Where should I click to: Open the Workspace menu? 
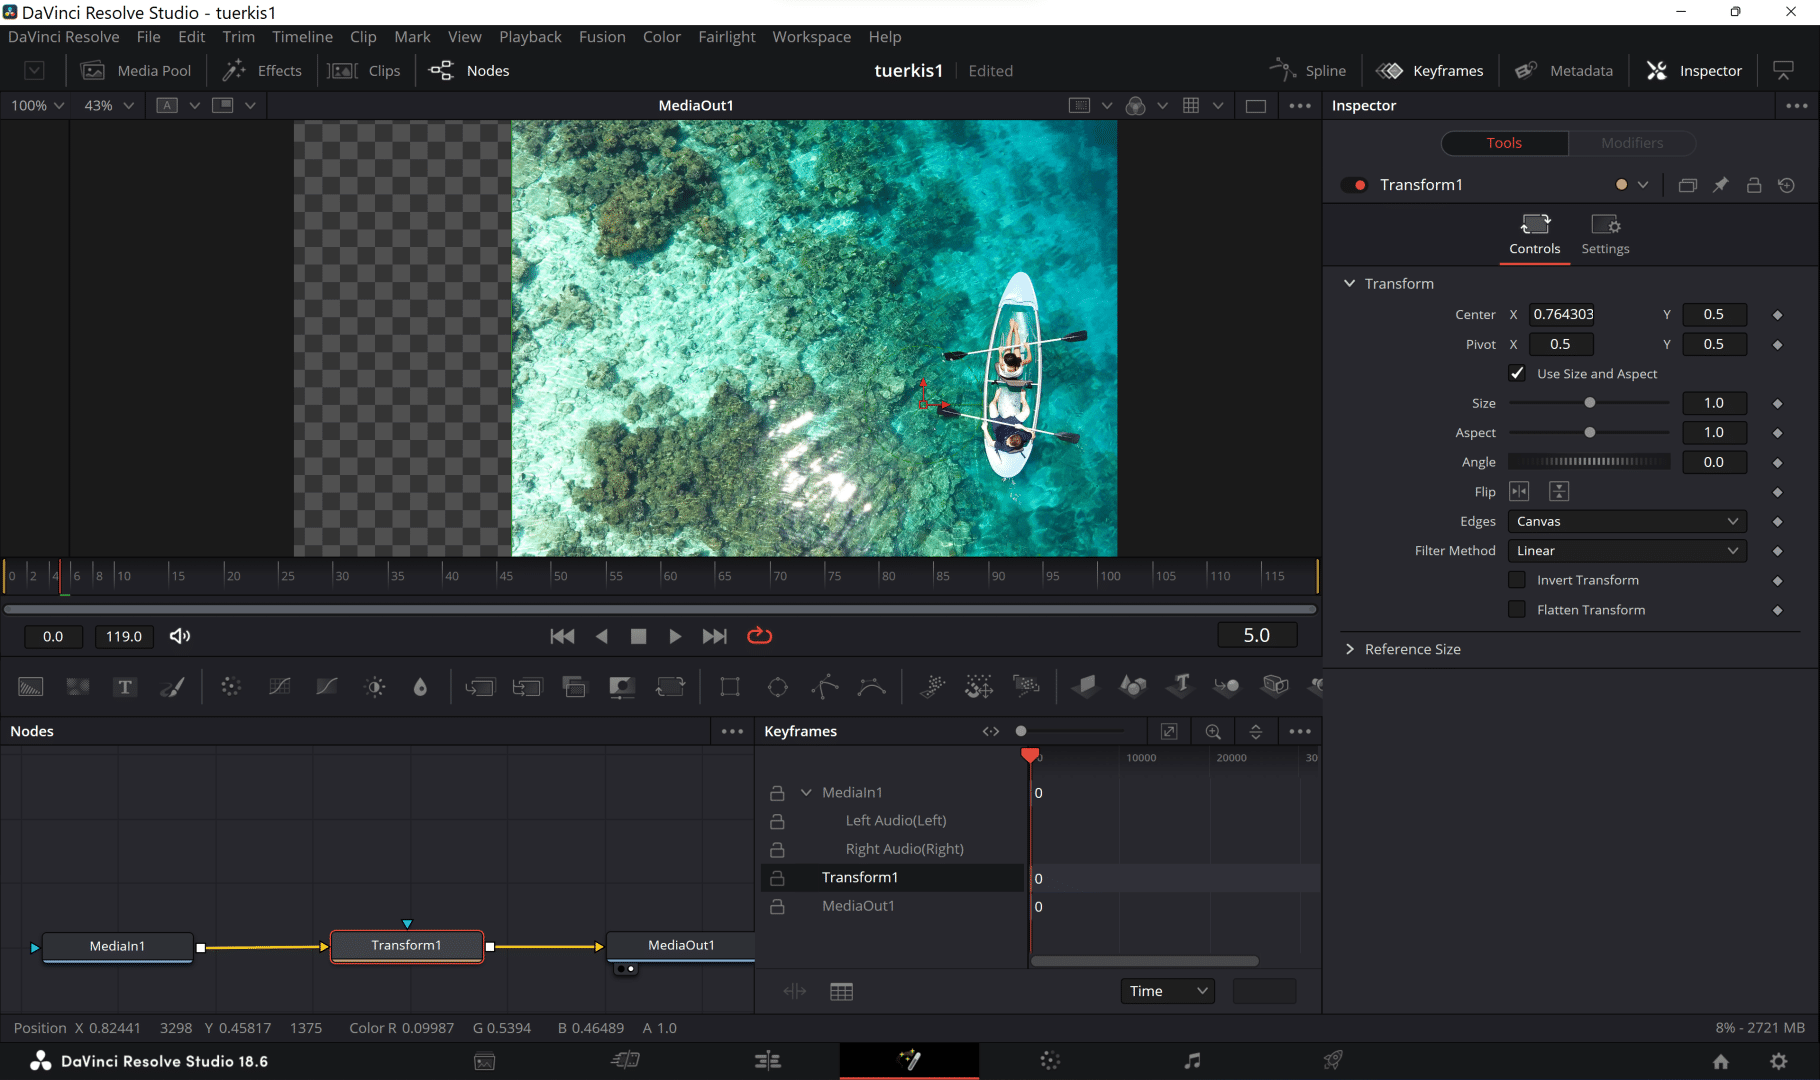click(x=811, y=37)
